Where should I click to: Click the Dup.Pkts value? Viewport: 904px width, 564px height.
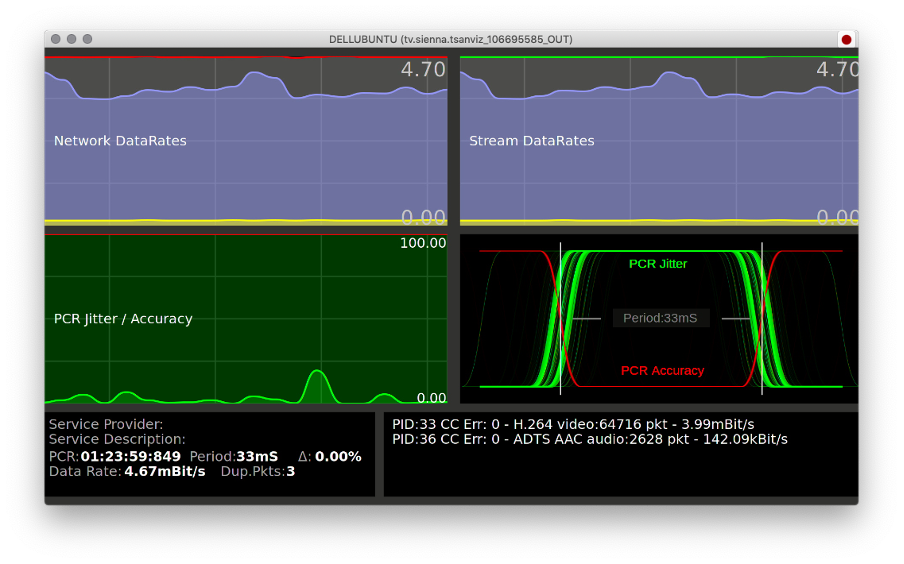pos(290,471)
